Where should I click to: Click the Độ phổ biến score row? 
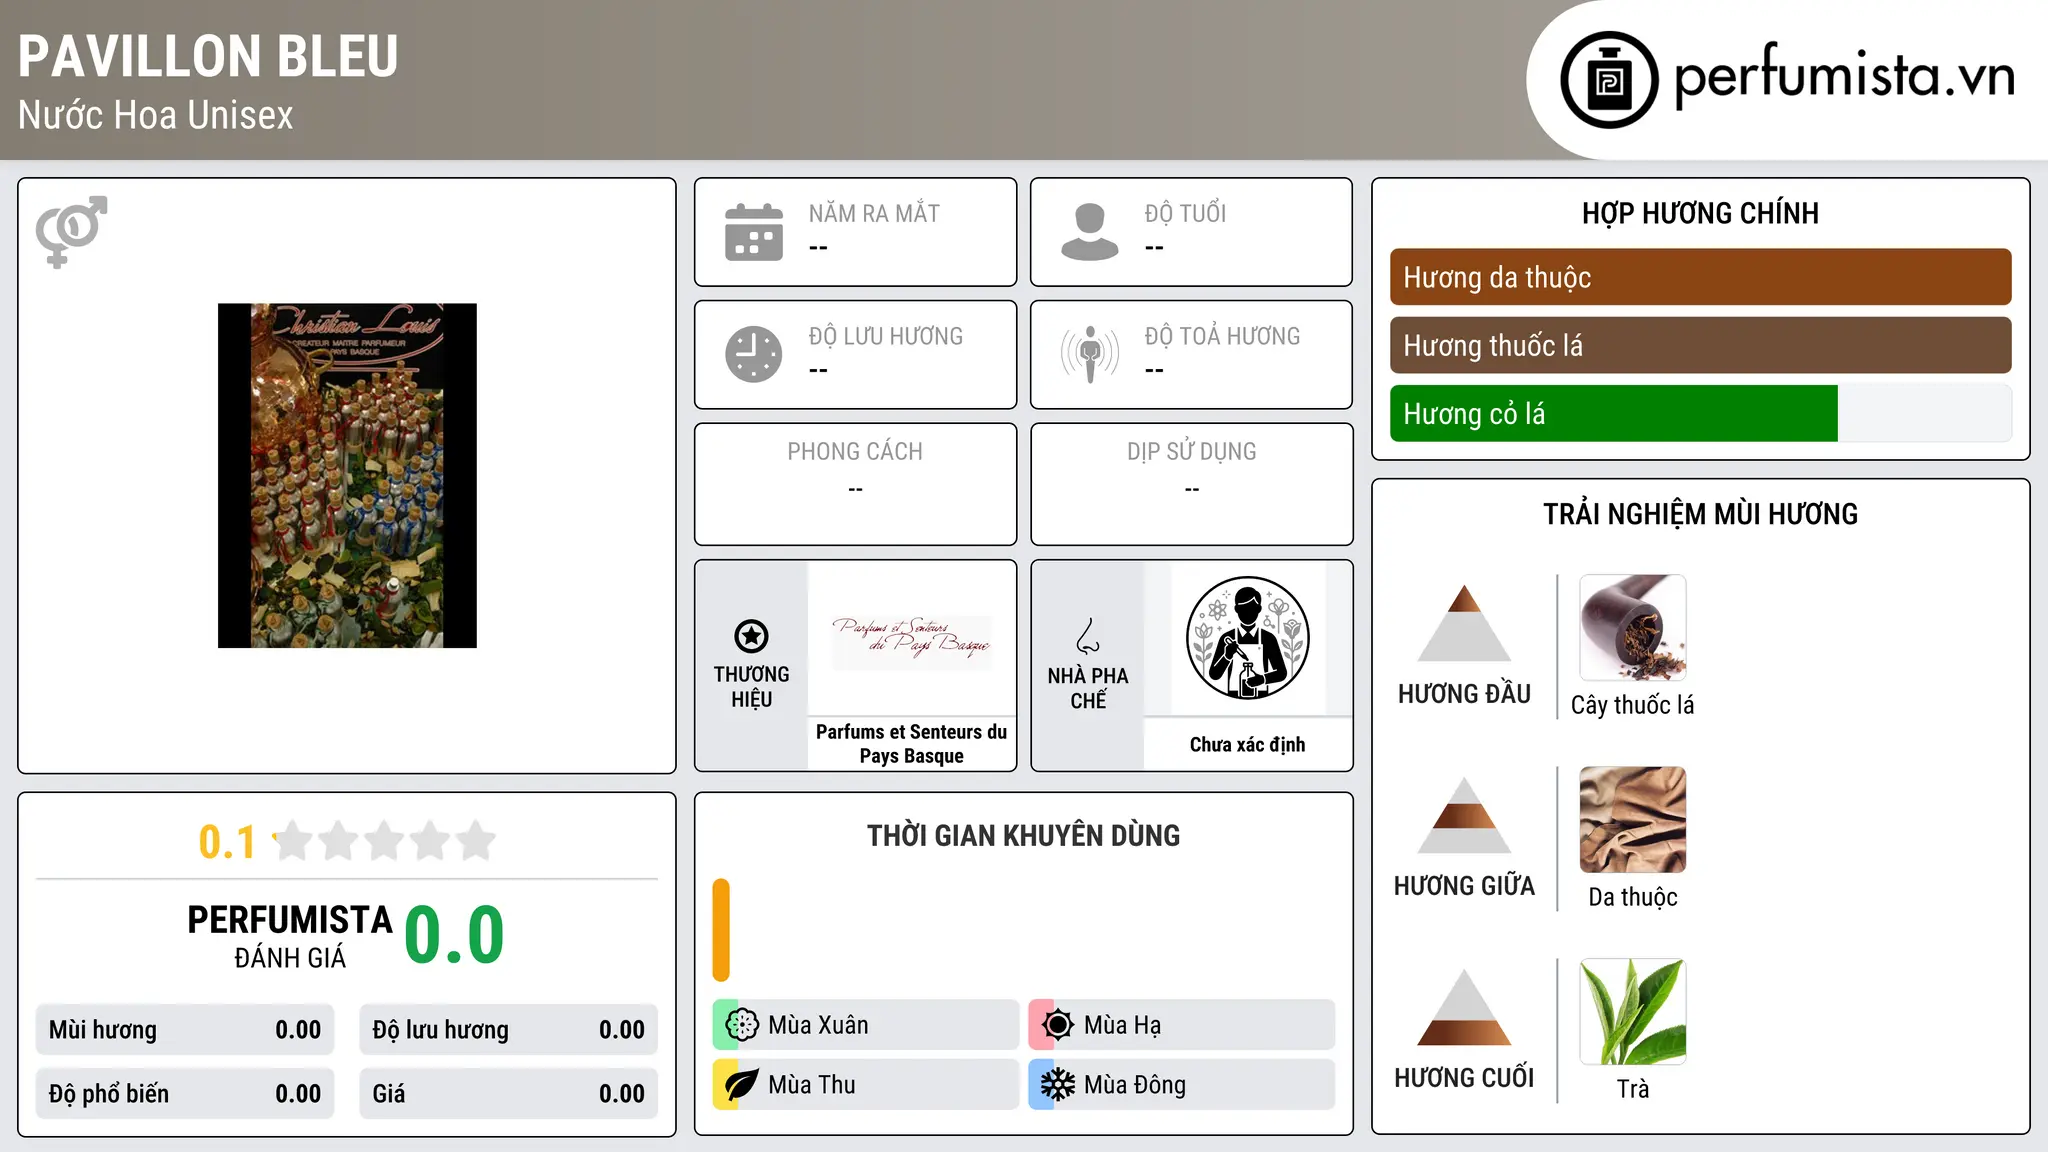coord(185,1094)
